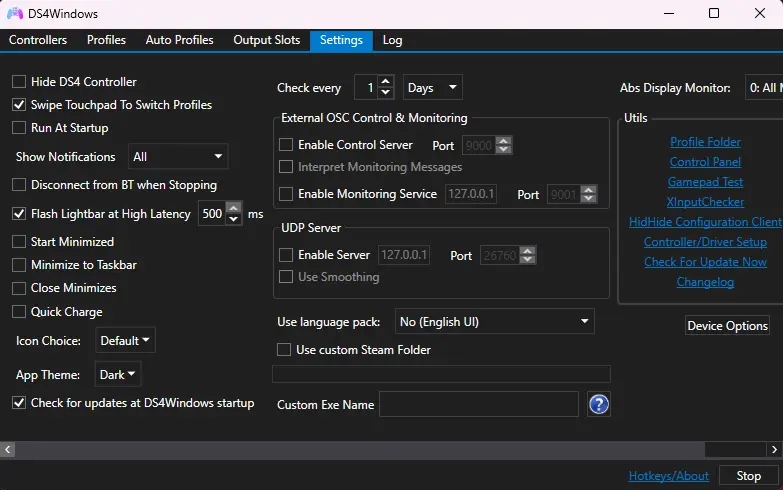The image size is (783, 490).
Task: Increase Flash Lightbar latency value
Action: pyautogui.click(x=233, y=208)
